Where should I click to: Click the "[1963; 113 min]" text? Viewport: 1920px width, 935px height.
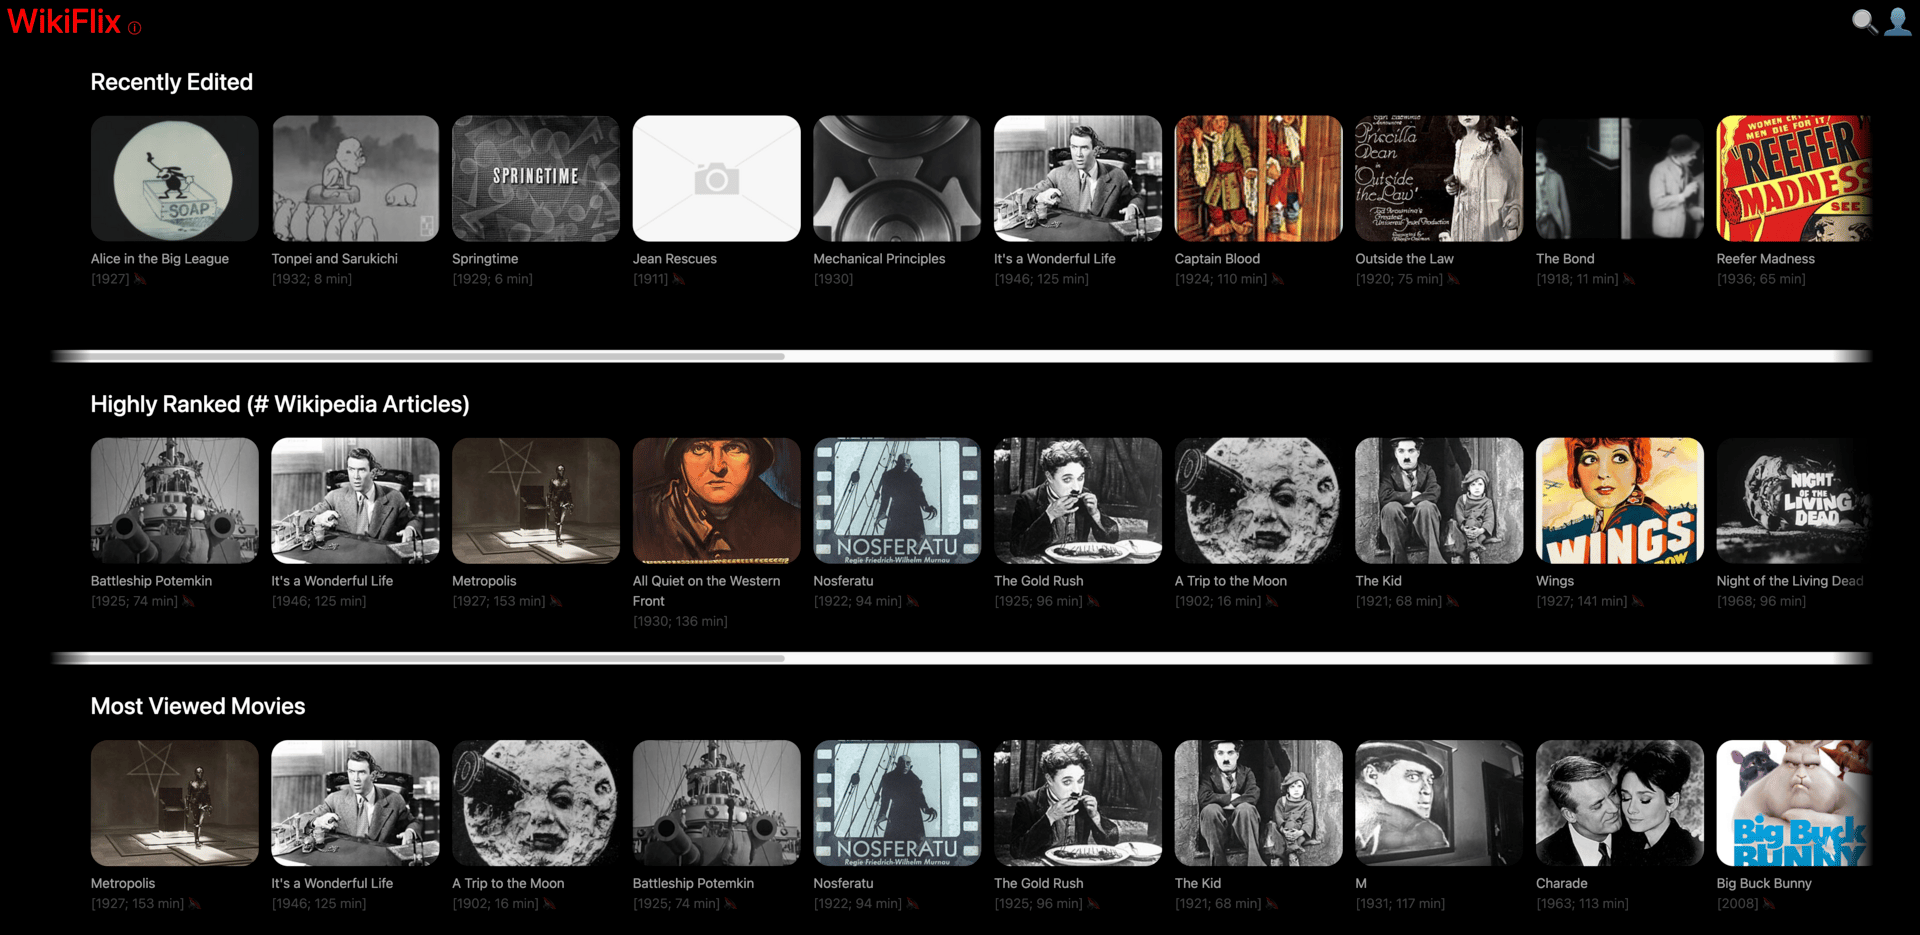pyautogui.click(x=1582, y=904)
